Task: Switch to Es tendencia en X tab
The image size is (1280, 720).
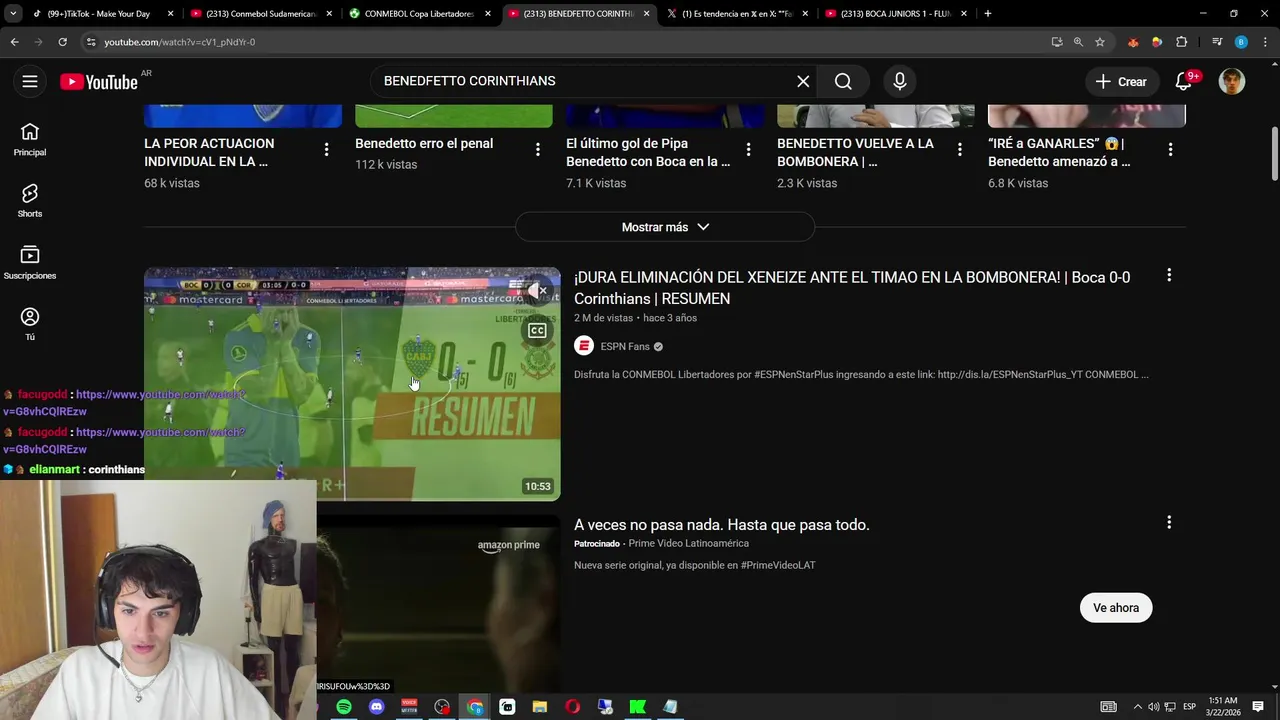Action: pos(737,14)
